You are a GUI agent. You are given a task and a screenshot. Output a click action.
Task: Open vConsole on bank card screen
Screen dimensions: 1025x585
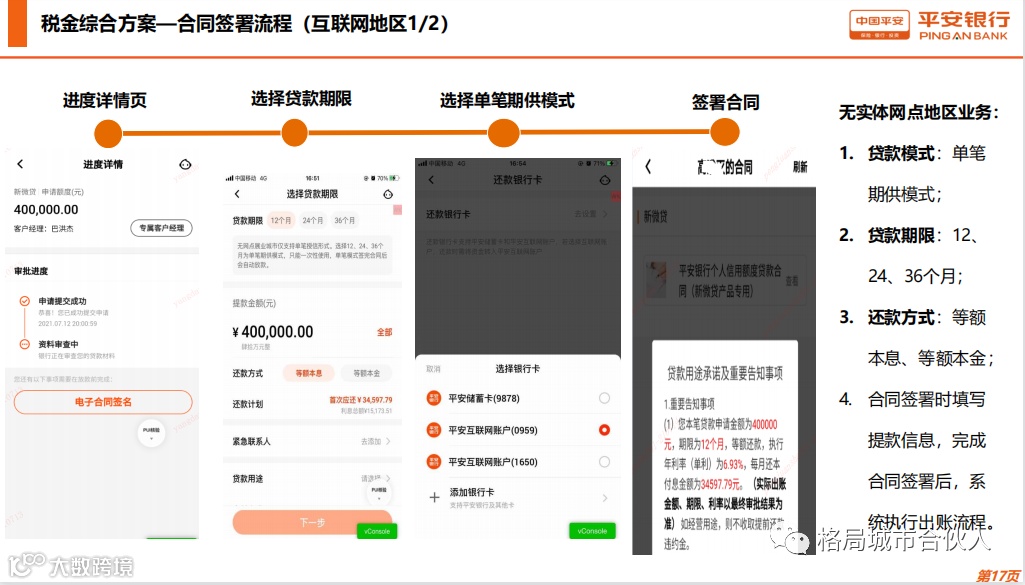[592, 531]
